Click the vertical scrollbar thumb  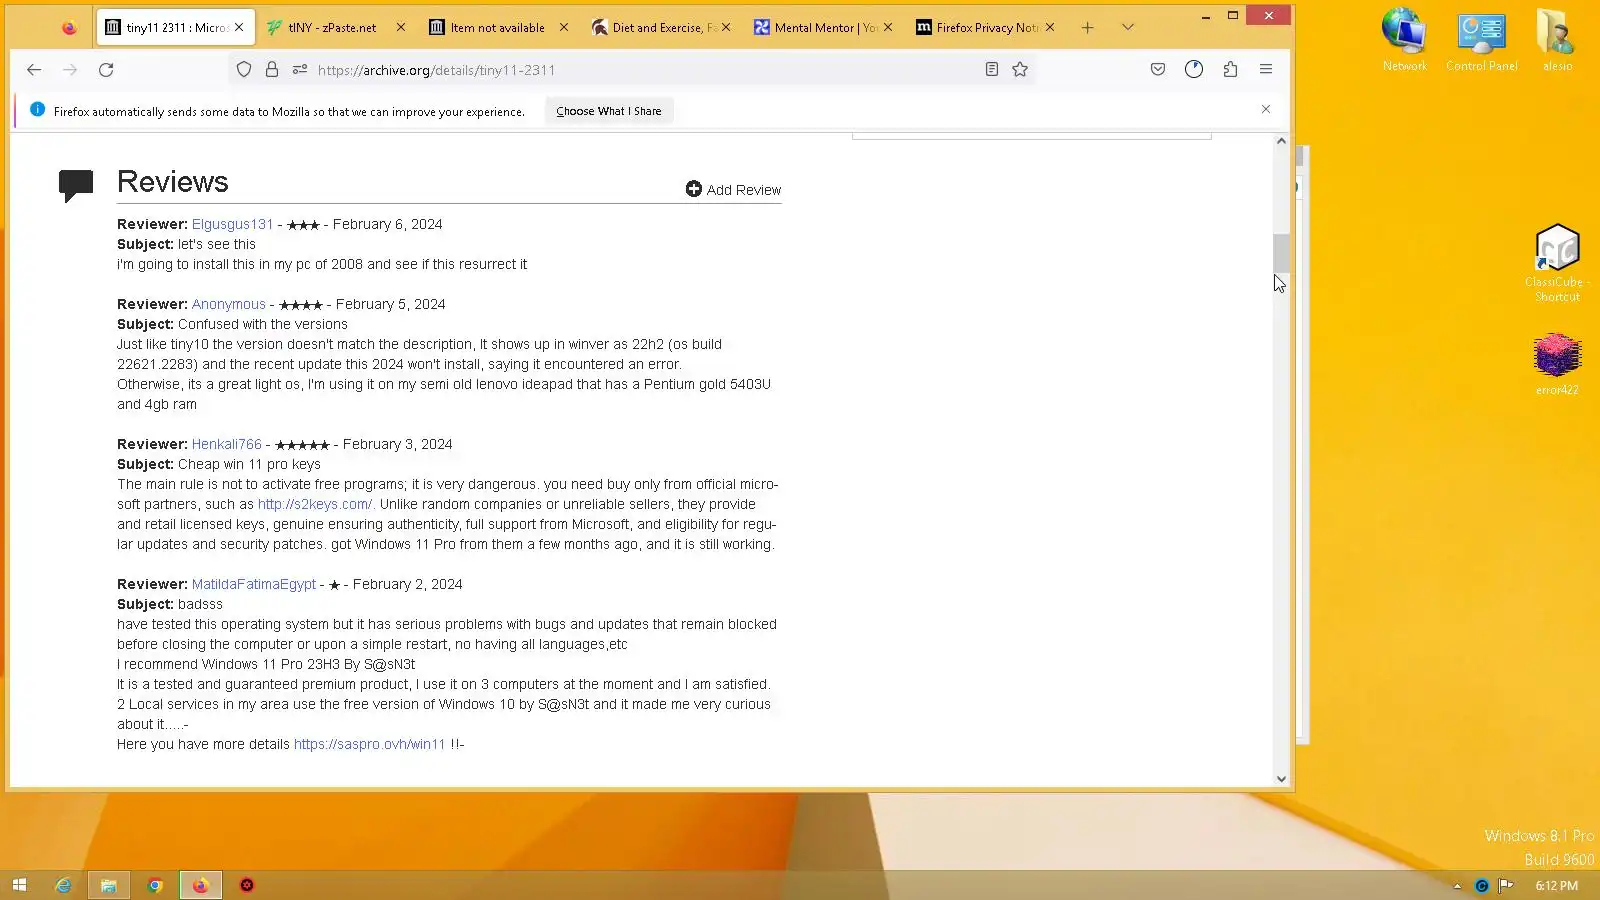[x=1281, y=253]
